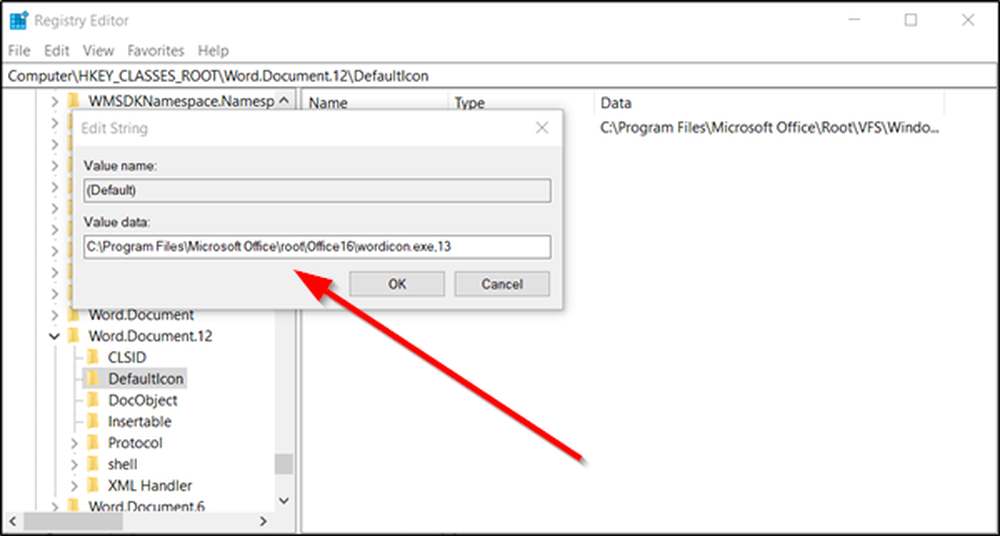
Task: Click the Insertable folder icon
Action: 93,422
